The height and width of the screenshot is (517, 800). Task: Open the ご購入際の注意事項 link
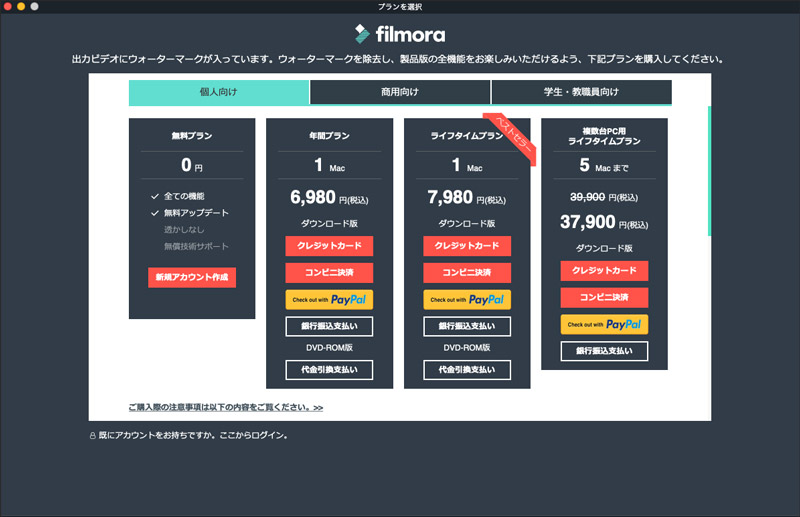point(226,407)
